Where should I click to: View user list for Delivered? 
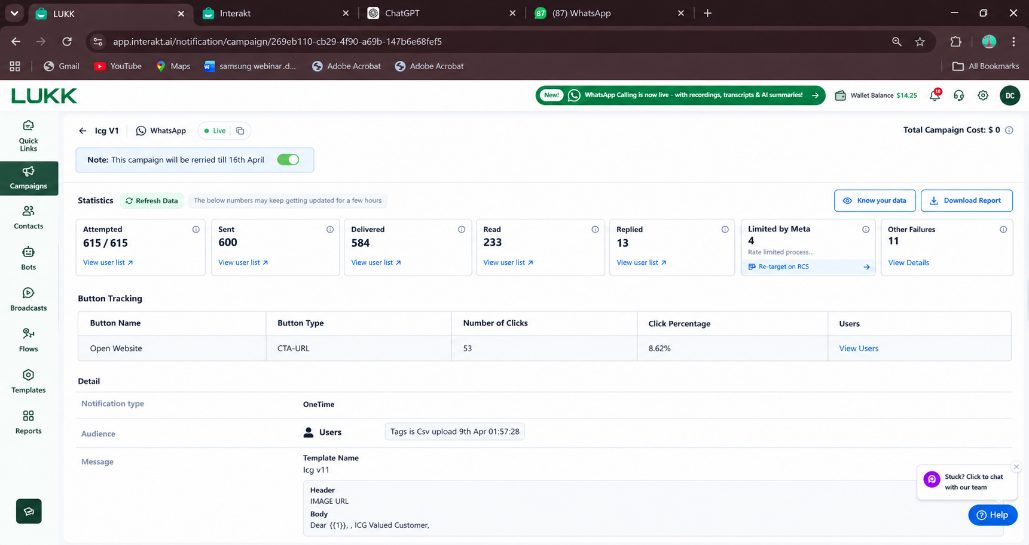tap(376, 263)
